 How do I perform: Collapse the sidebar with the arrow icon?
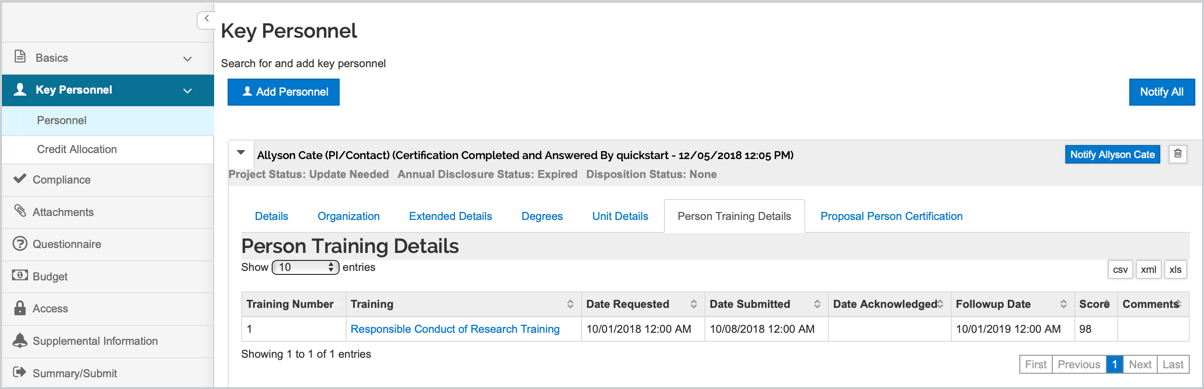click(x=206, y=19)
